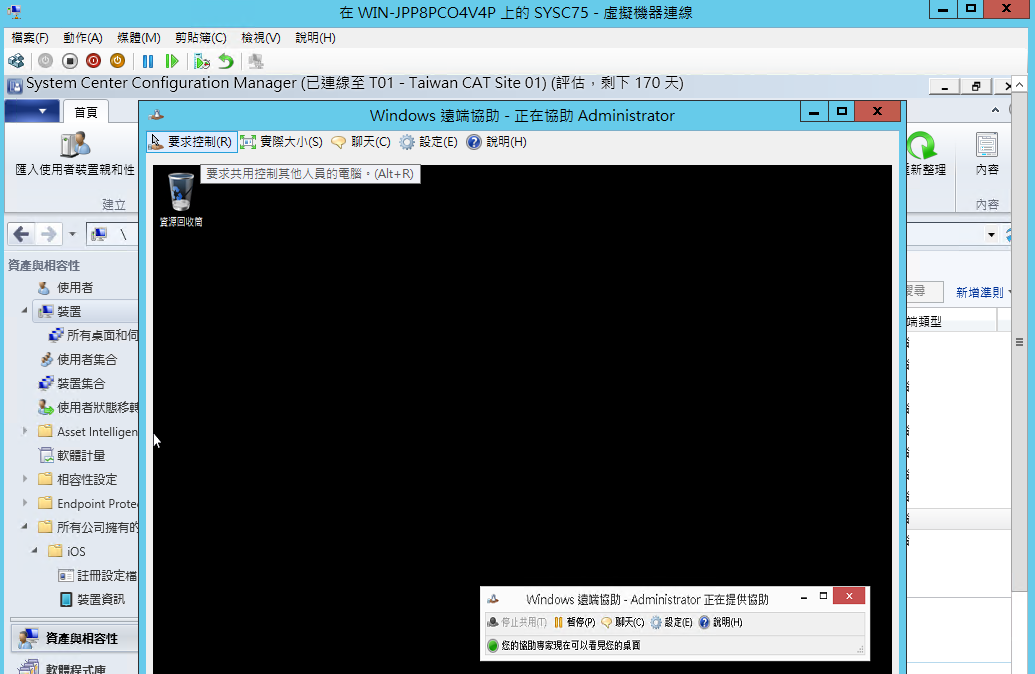Open 說明(H) in the Administrator sharing window
The image size is (1035, 674).
click(720, 623)
